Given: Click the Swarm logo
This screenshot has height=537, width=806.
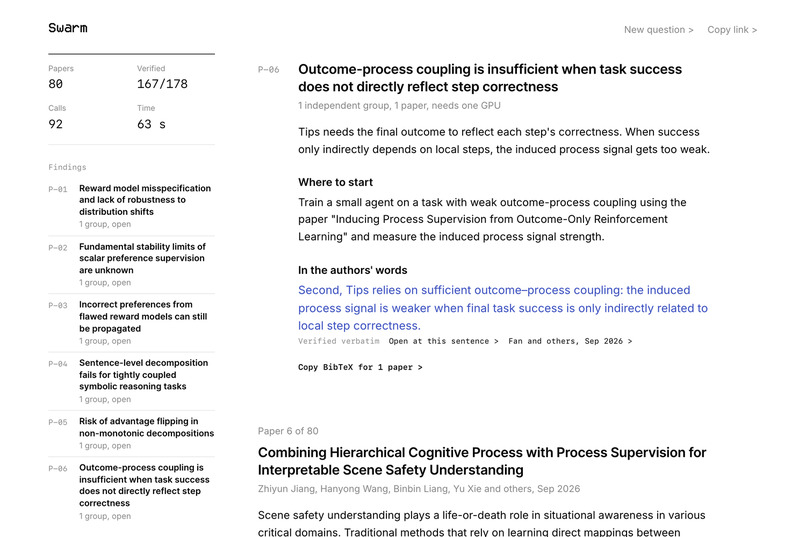Looking at the screenshot, I should pos(68,28).
